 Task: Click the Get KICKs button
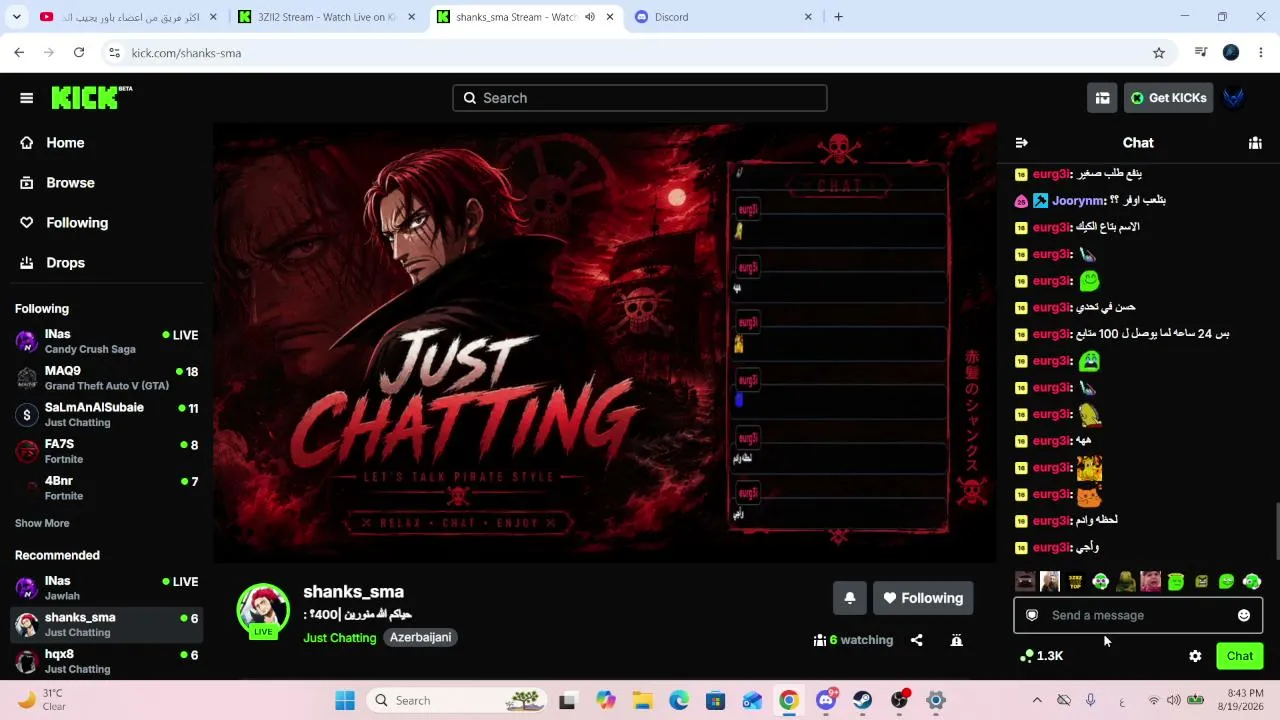click(1168, 98)
